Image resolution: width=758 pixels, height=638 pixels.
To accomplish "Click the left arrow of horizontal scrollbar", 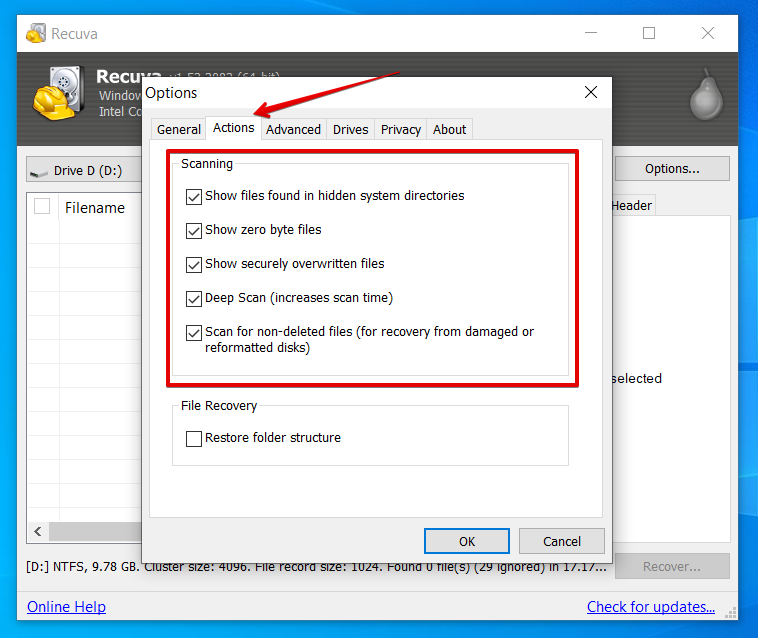I will (38, 532).
